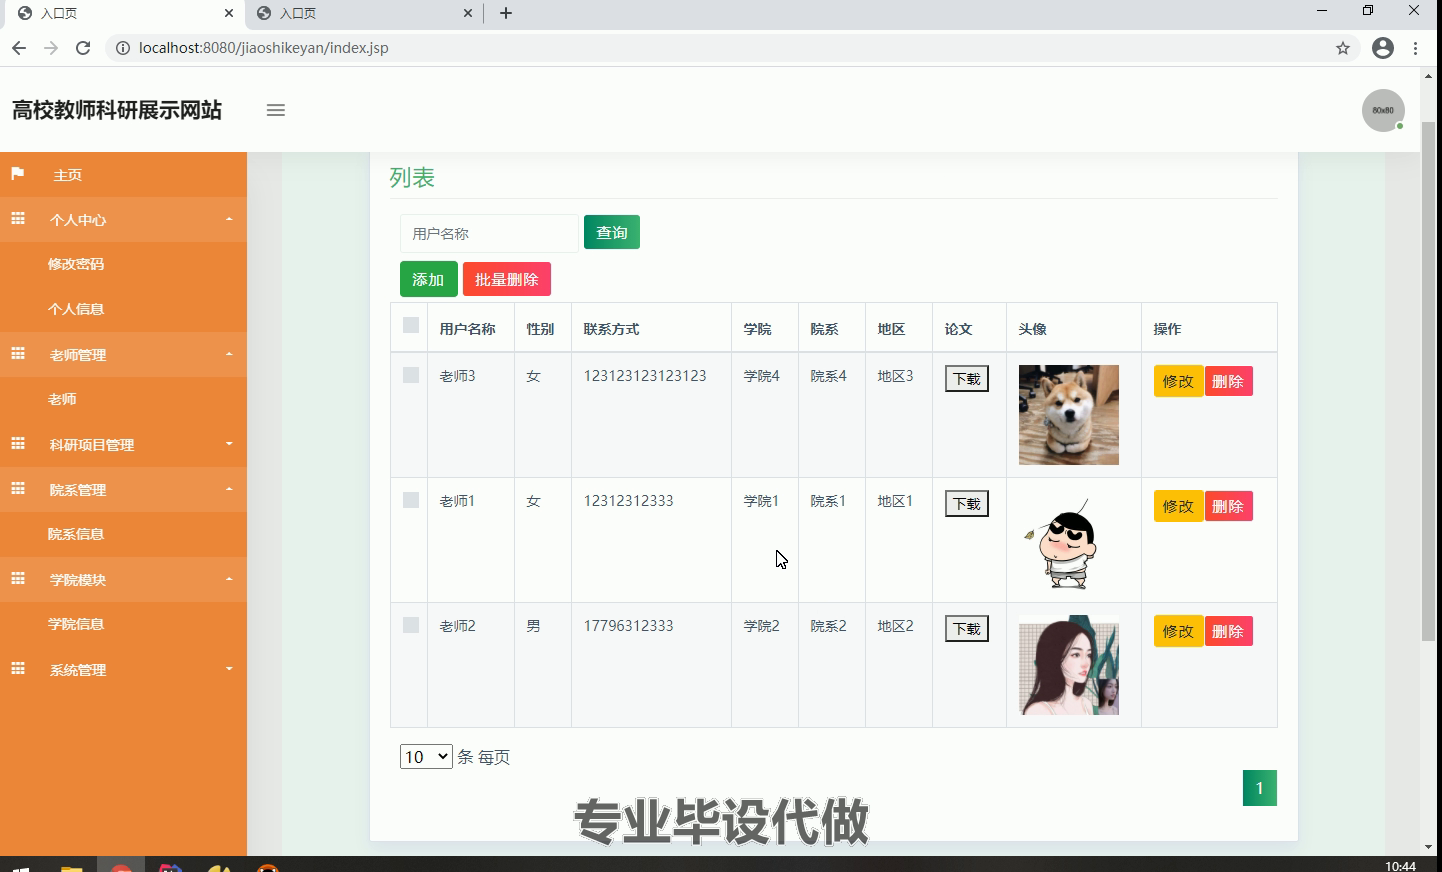Close the first 入口页 tab
This screenshot has width=1442, height=872.
coord(229,13)
